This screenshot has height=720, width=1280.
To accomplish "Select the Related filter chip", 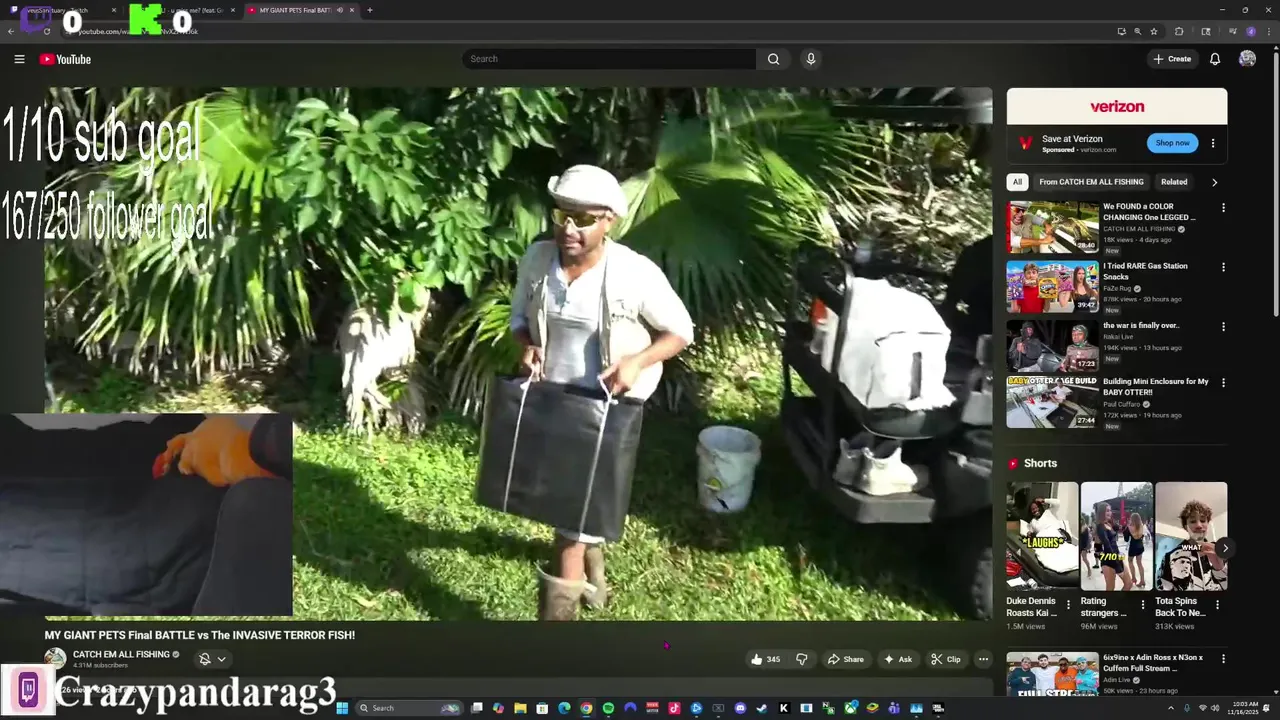I will tap(1174, 182).
